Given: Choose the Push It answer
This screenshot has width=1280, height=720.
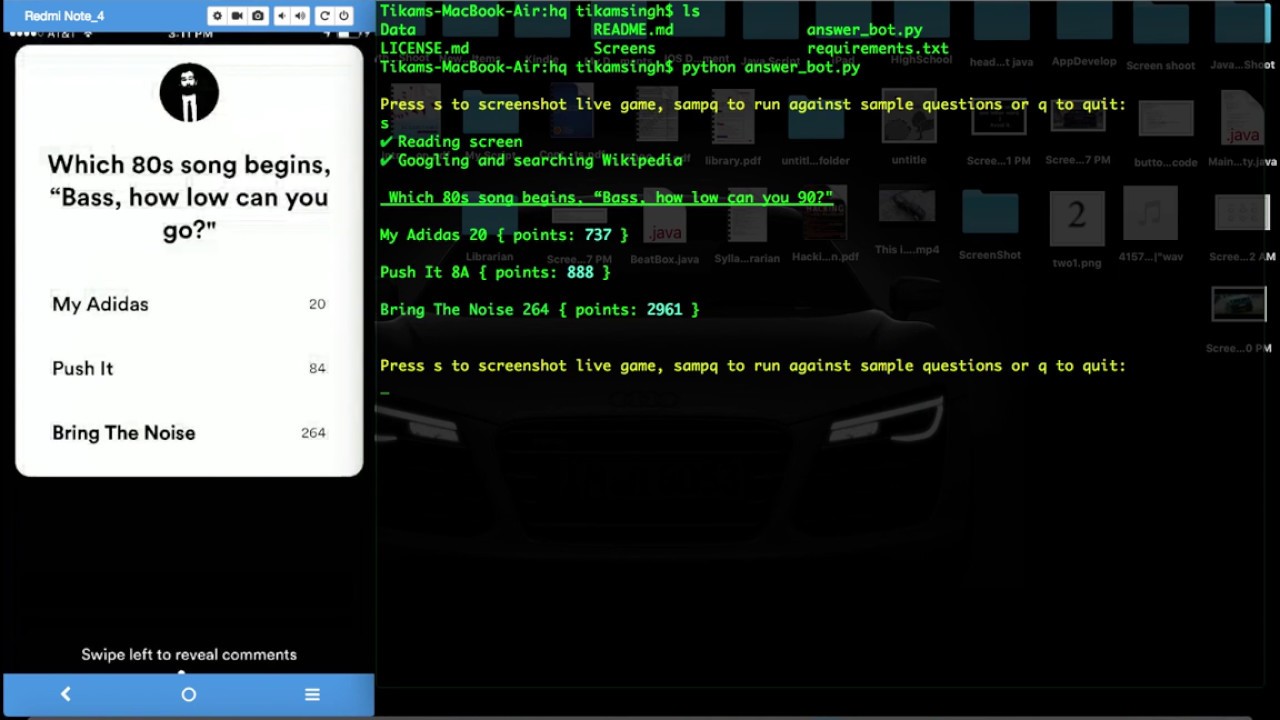Looking at the screenshot, I should click(x=189, y=368).
